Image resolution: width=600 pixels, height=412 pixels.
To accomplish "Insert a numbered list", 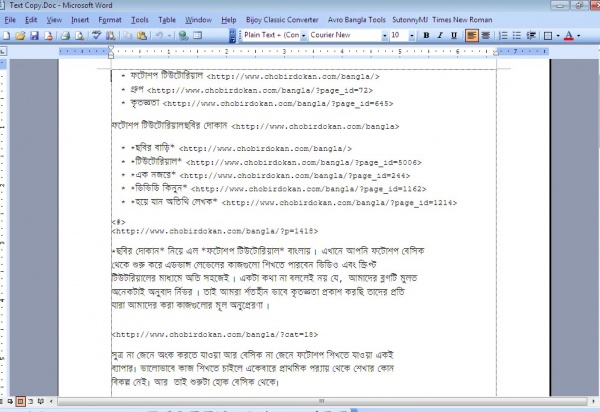I will [503, 36].
